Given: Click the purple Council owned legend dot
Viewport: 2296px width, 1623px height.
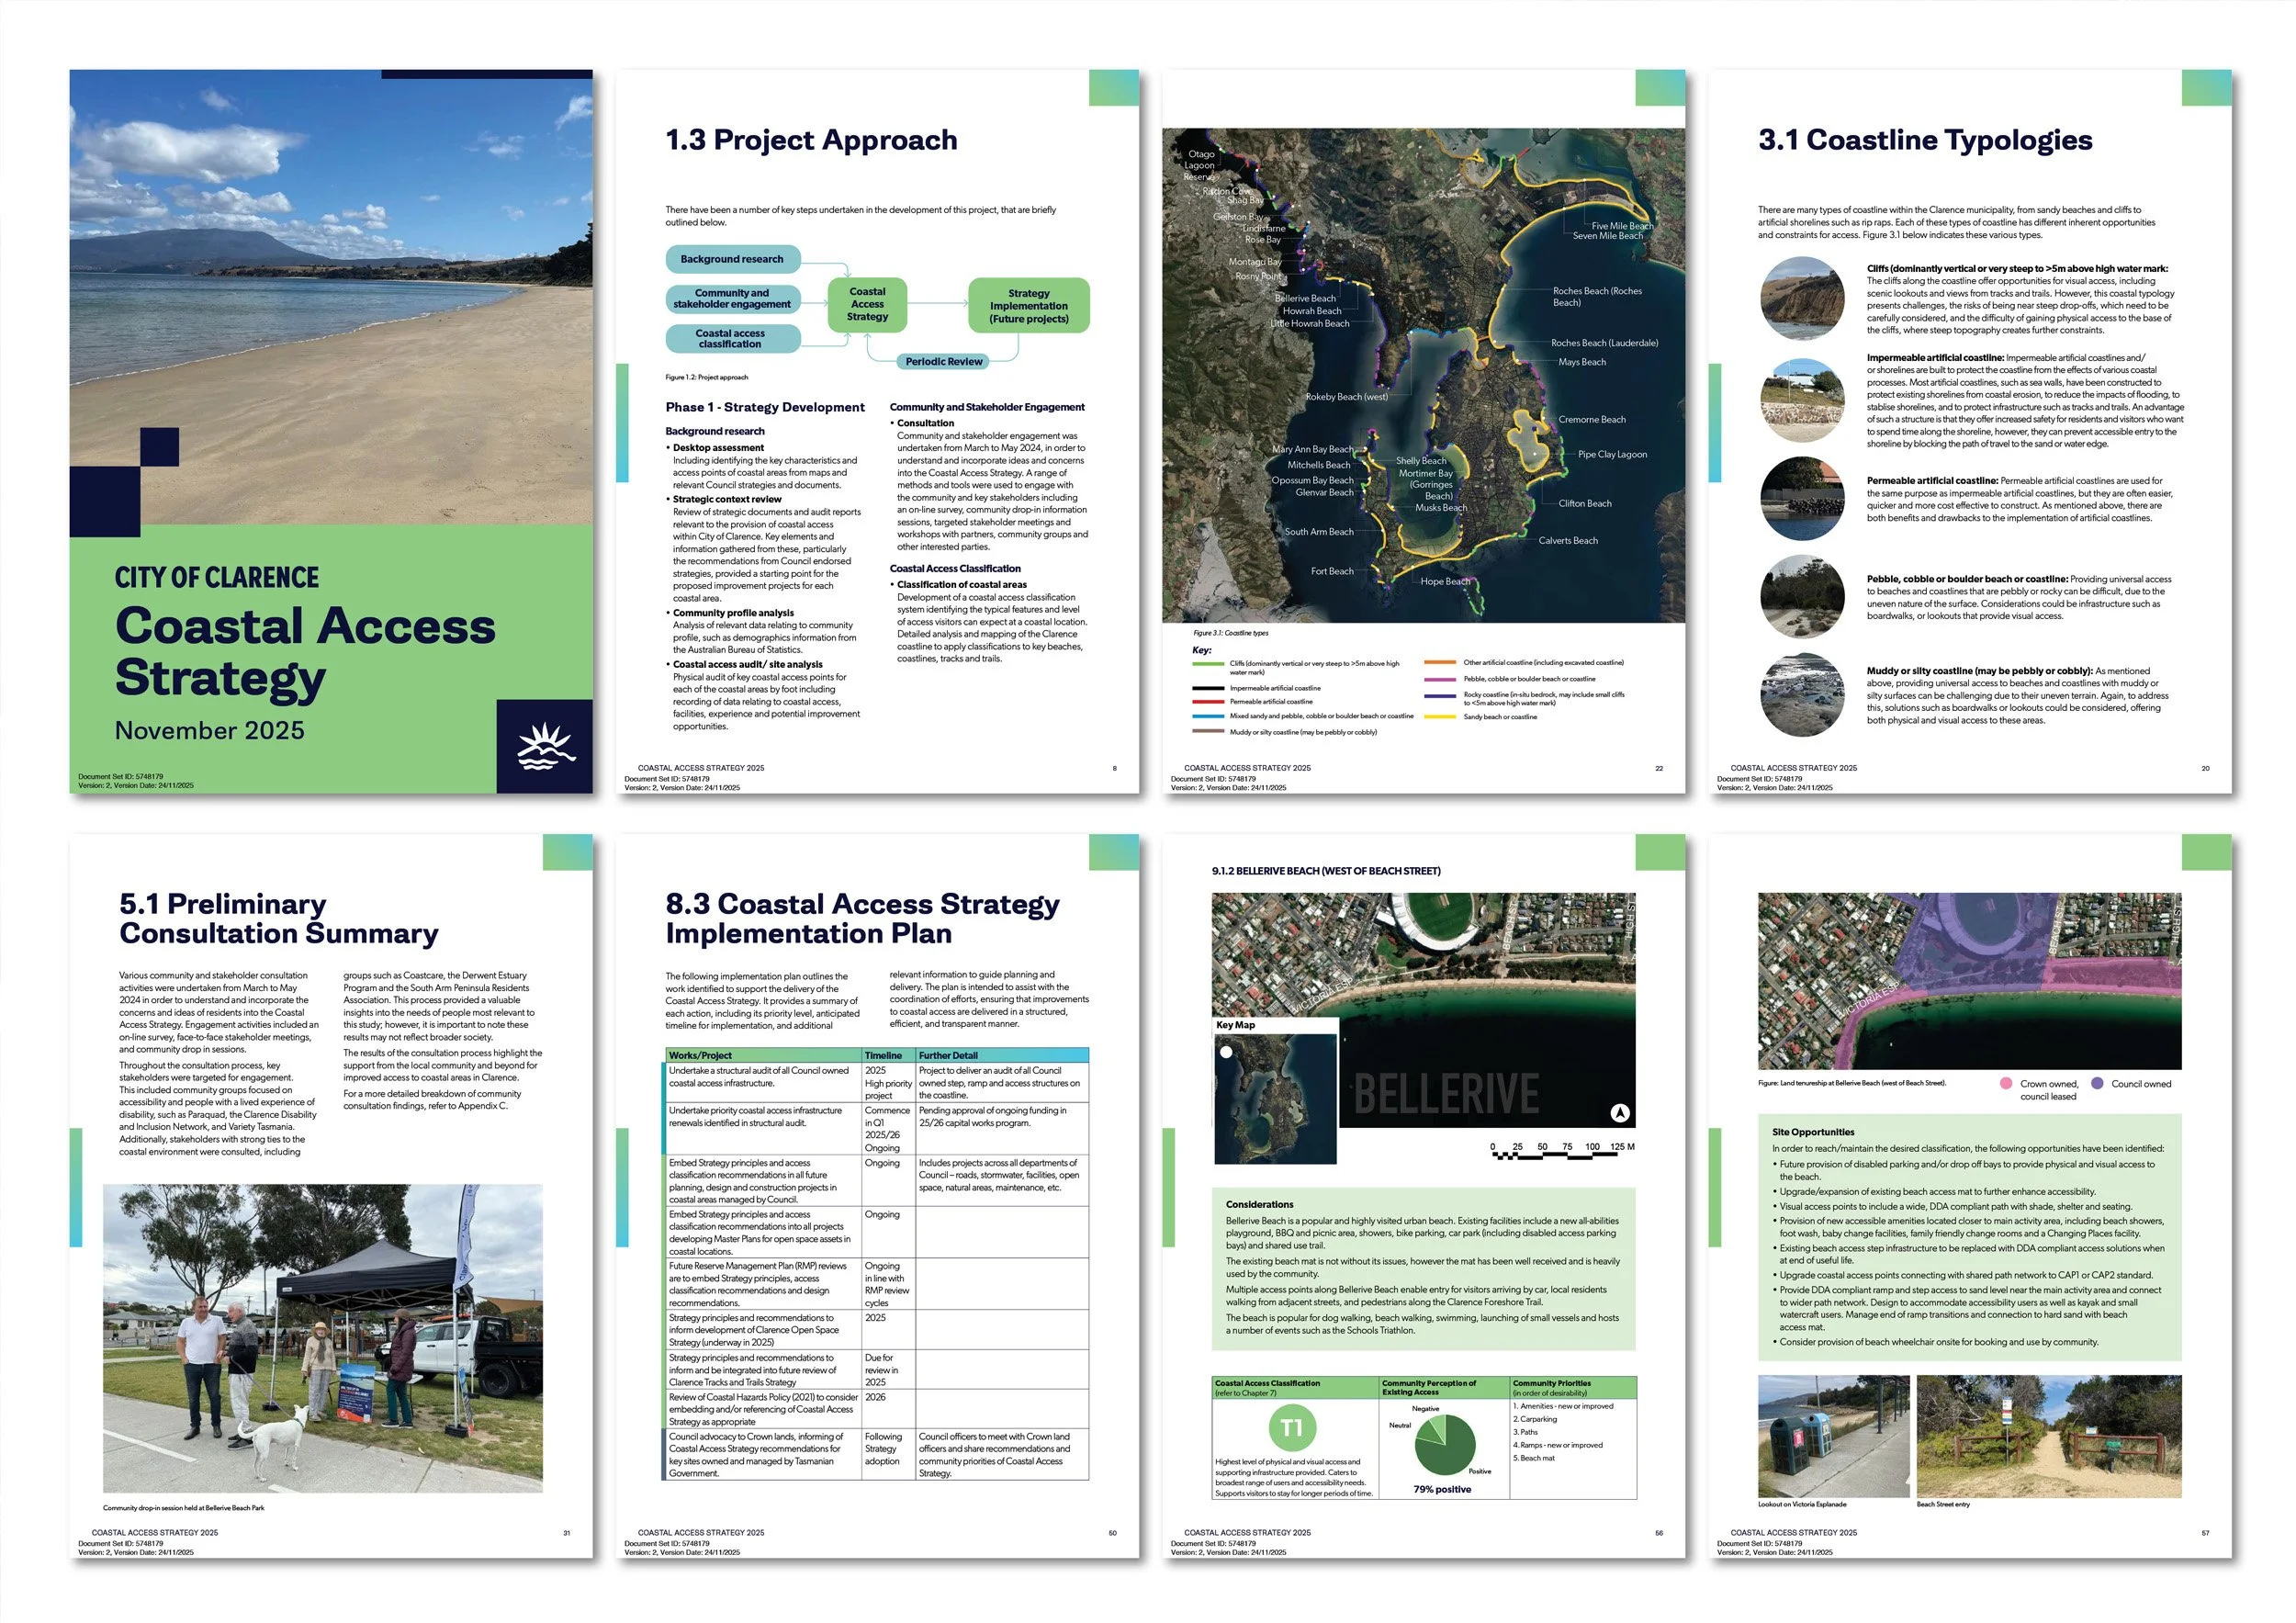Looking at the screenshot, I should coord(2096,1084).
